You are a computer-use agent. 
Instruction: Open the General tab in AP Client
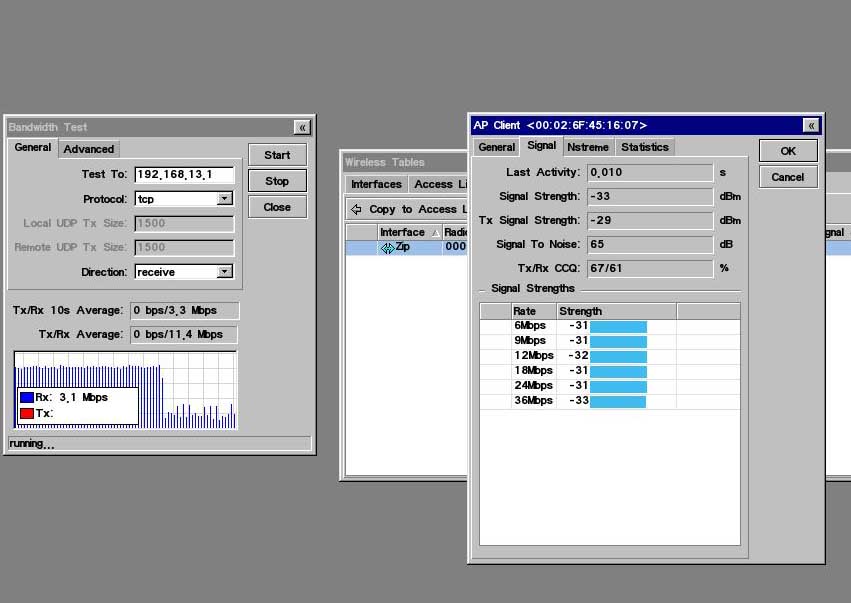pos(497,147)
